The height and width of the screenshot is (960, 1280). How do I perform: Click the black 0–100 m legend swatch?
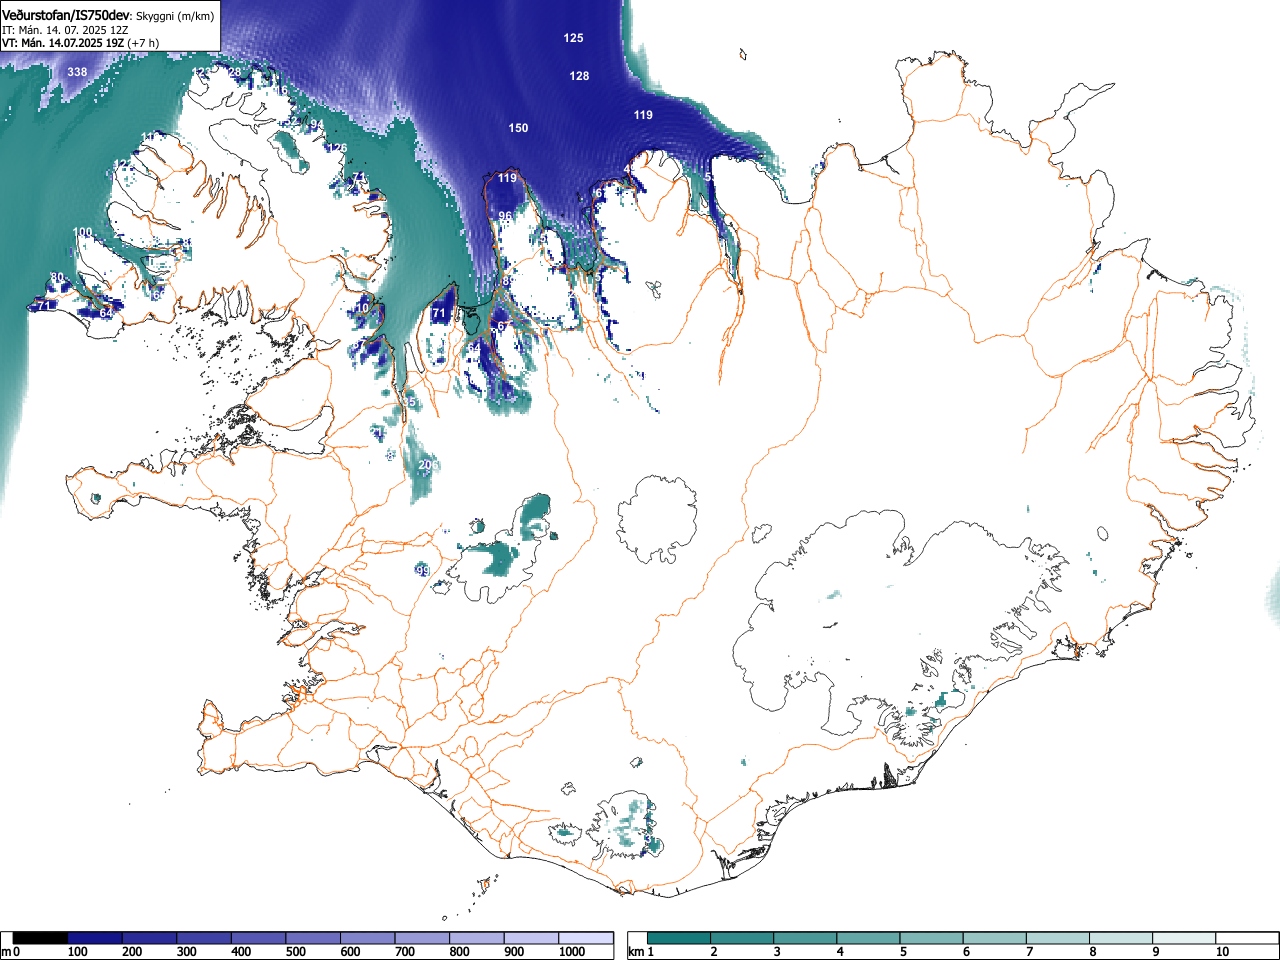point(40,938)
